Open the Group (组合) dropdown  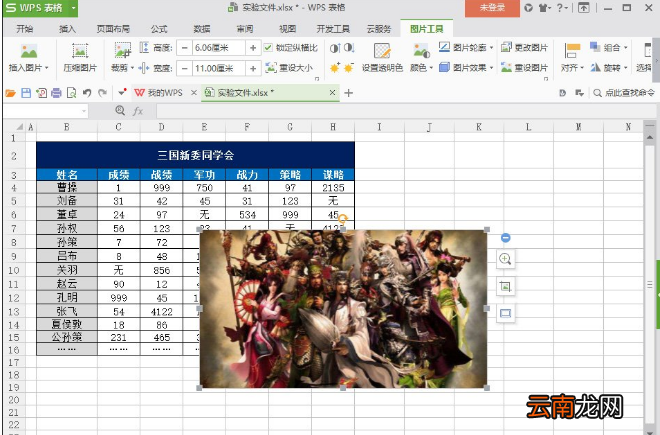(609, 48)
